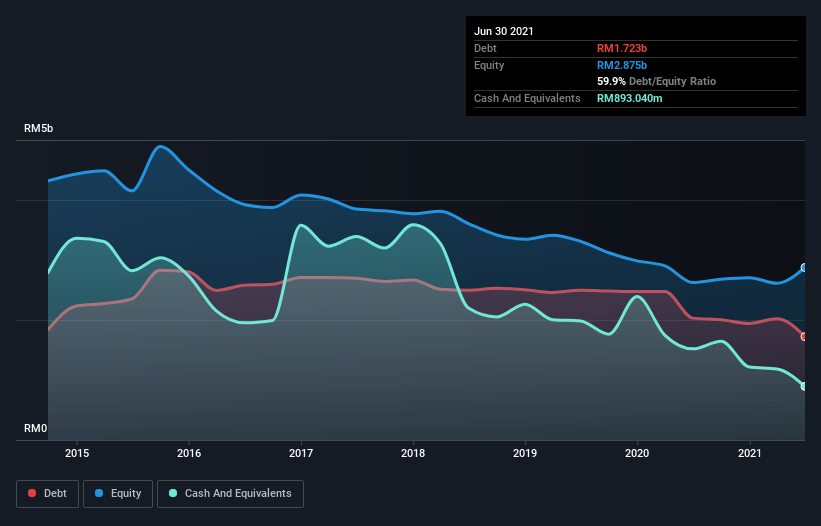Toggle the Cash And Equivalents legend button

click(x=230, y=494)
